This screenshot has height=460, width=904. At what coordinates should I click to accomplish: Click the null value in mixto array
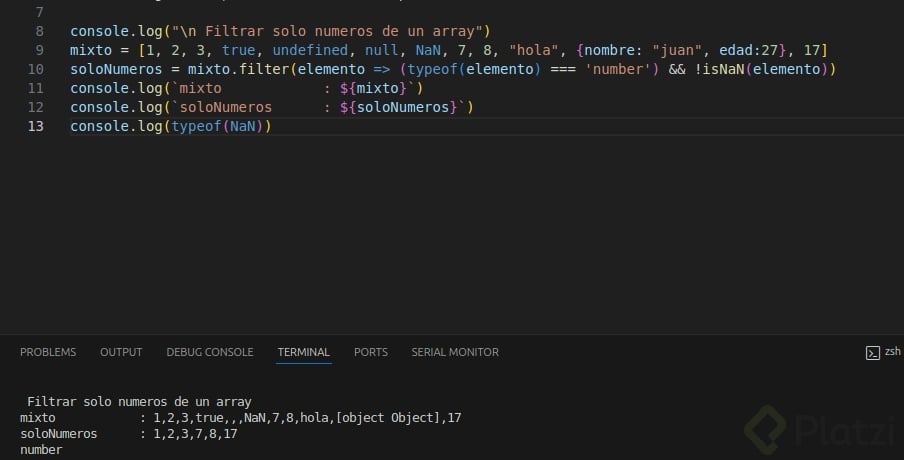[382, 50]
